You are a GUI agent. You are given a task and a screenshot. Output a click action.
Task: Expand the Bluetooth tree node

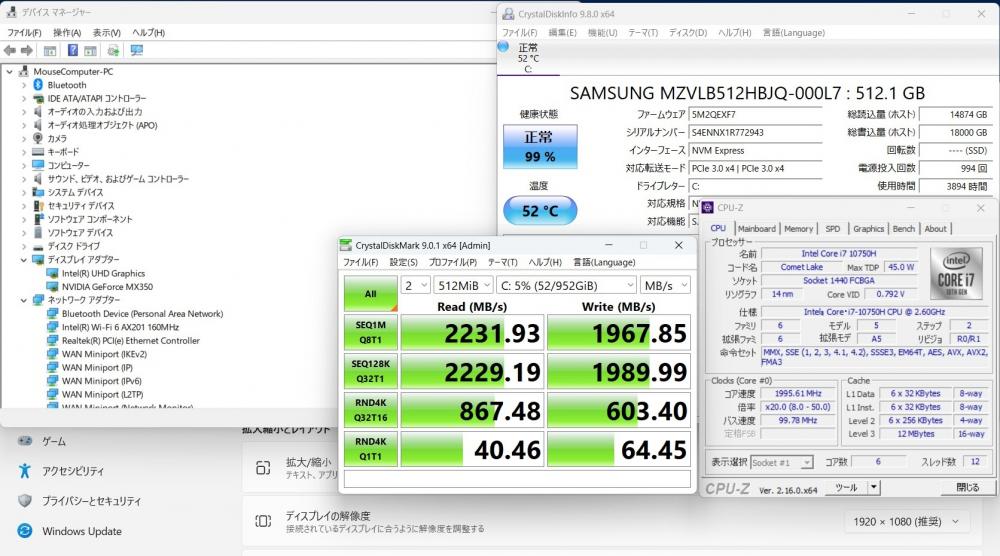coord(24,85)
